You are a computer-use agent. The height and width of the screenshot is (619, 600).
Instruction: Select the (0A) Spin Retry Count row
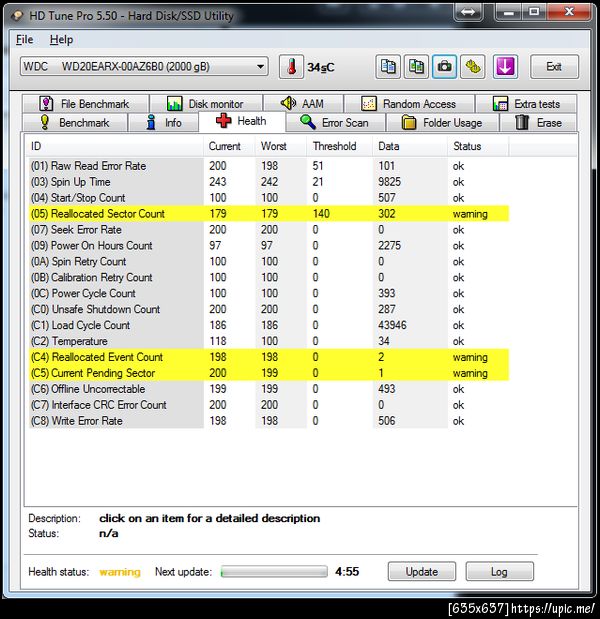(269, 261)
